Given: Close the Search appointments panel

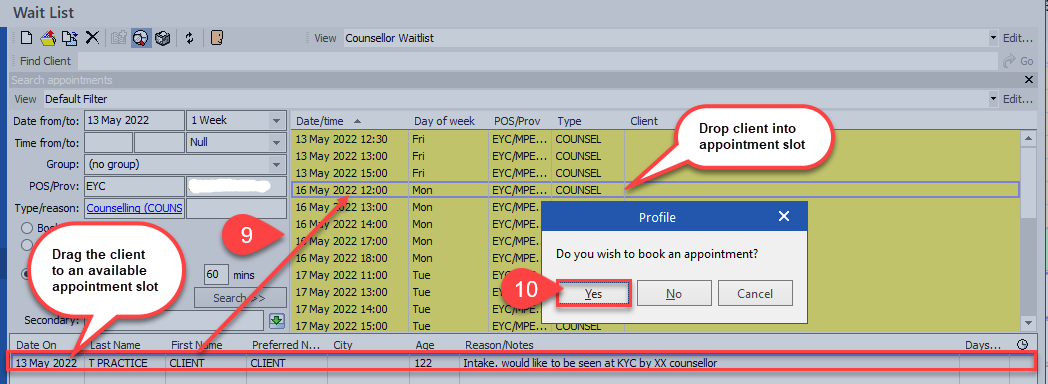Looking at the screenshot, I should pyautogui.click(x=1029, y=80).
